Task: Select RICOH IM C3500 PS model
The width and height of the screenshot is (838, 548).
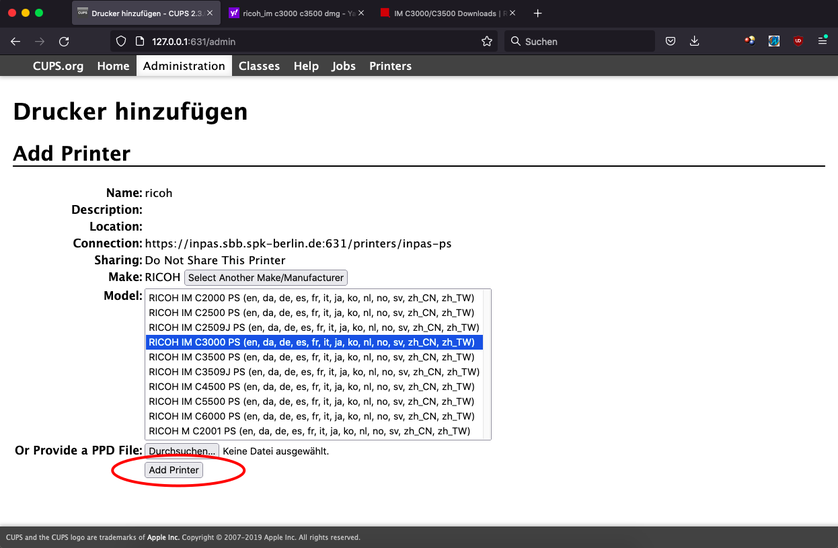Action: [x=312, y=357]
